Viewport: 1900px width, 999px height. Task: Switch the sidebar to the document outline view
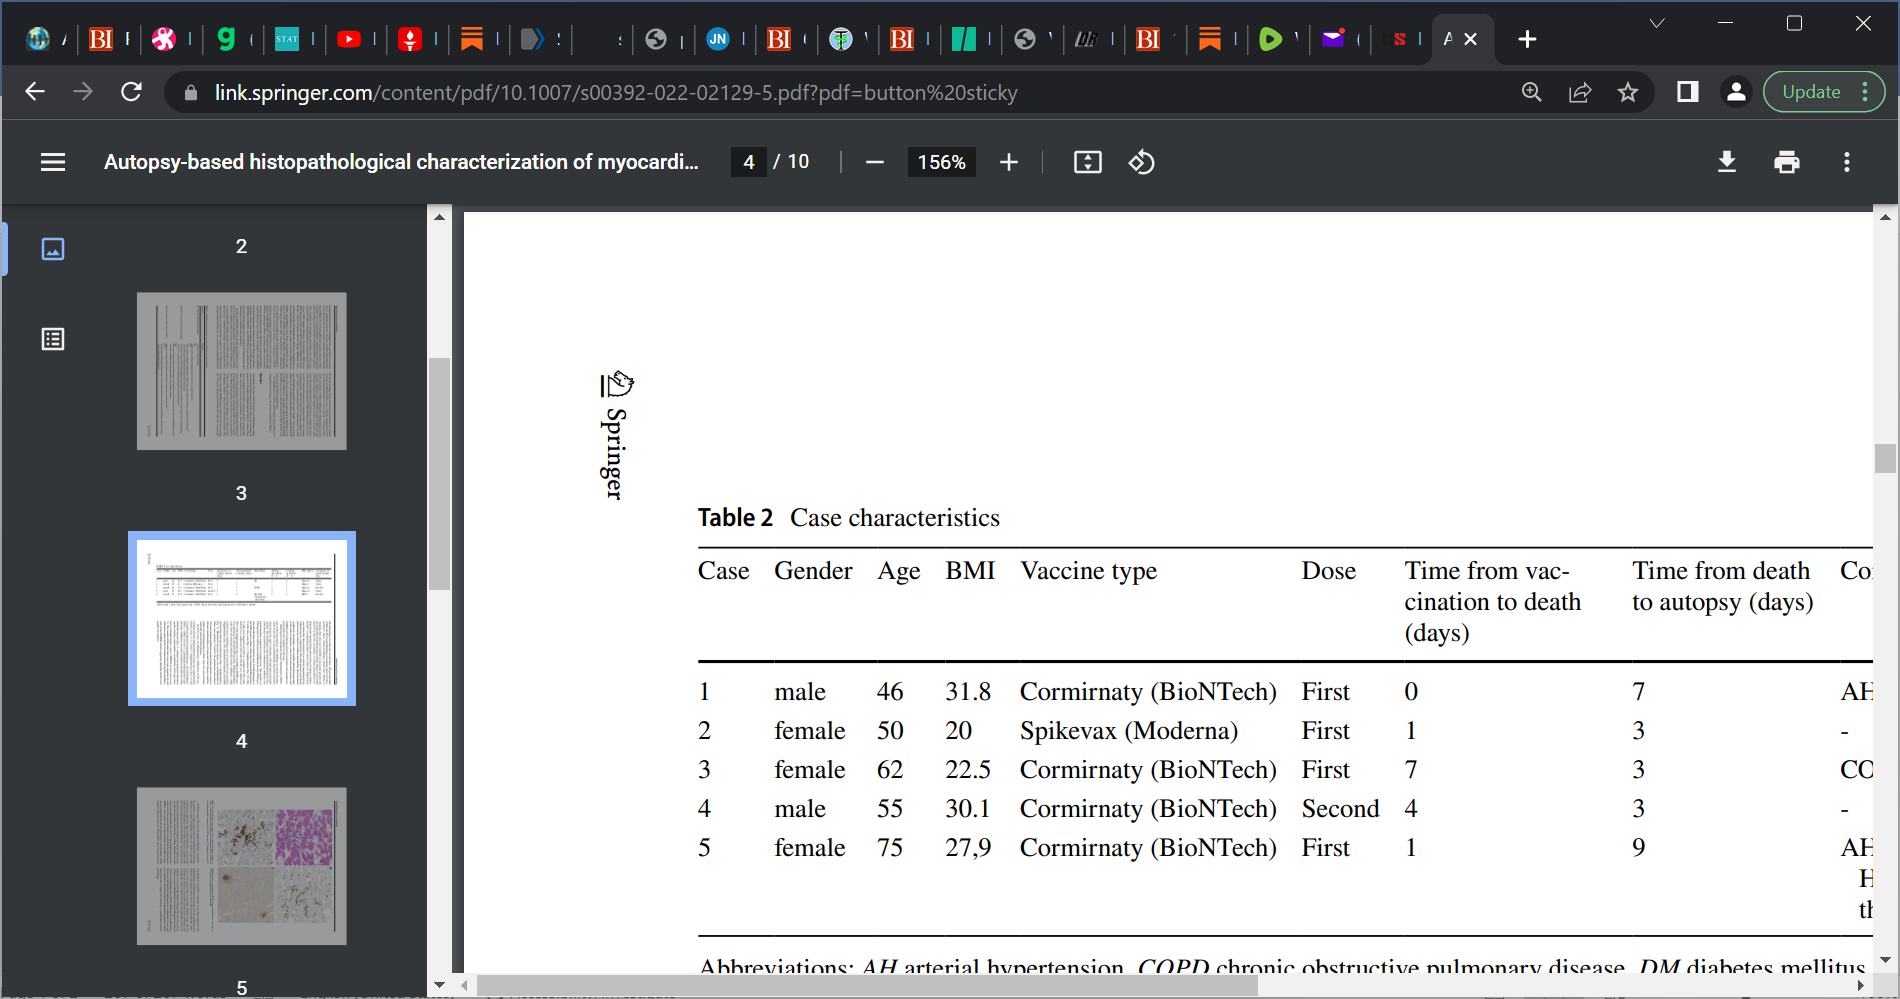click(x=53, y=340)
